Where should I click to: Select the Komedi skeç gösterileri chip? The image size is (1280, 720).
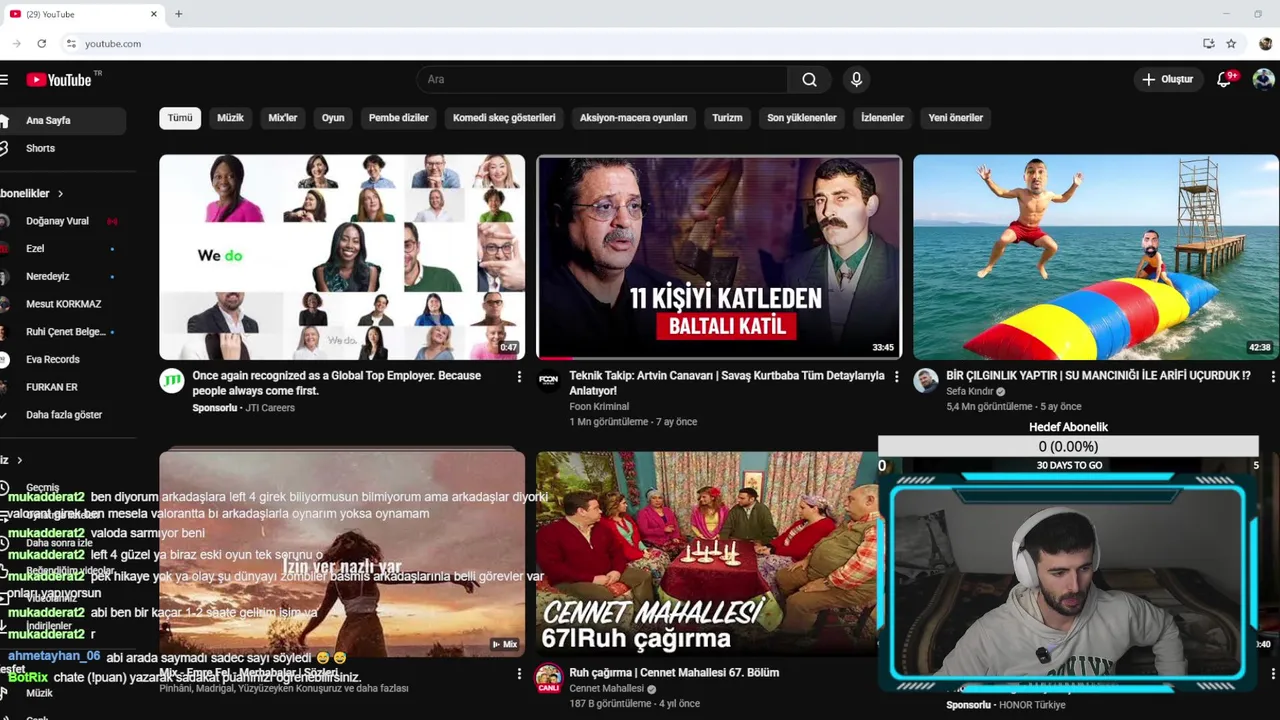pyautogui.click(x=504, y=118)
